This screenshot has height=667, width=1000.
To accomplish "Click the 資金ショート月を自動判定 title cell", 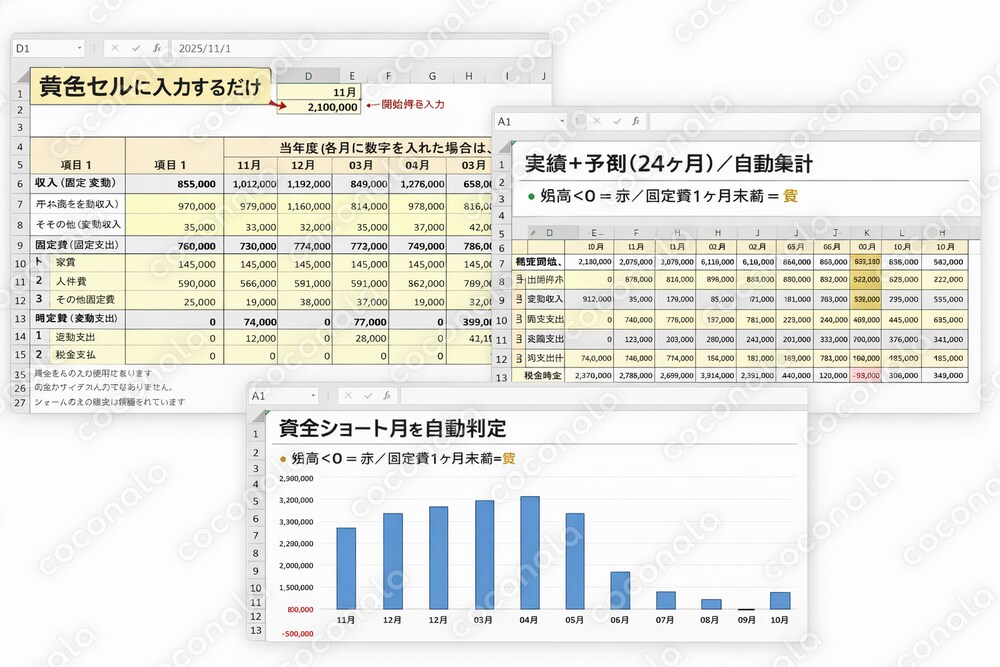I will 392,429.
